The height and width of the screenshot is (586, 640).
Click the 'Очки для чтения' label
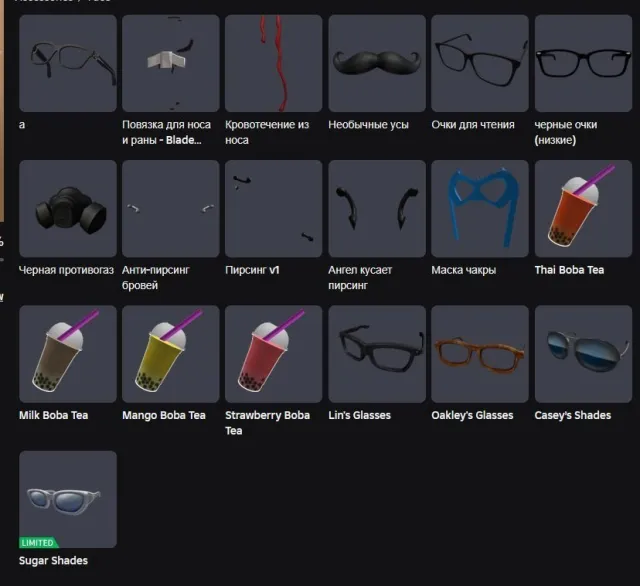[x=473, y=124]
